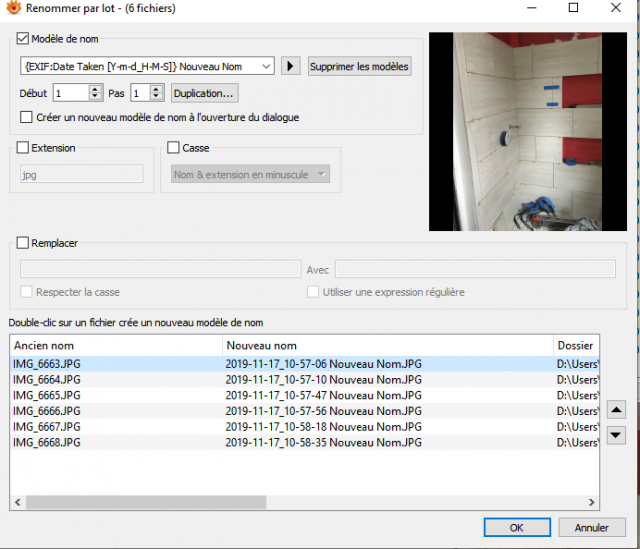Tick the Casse checkbox
640x549 pixels.
click(173, 147)
